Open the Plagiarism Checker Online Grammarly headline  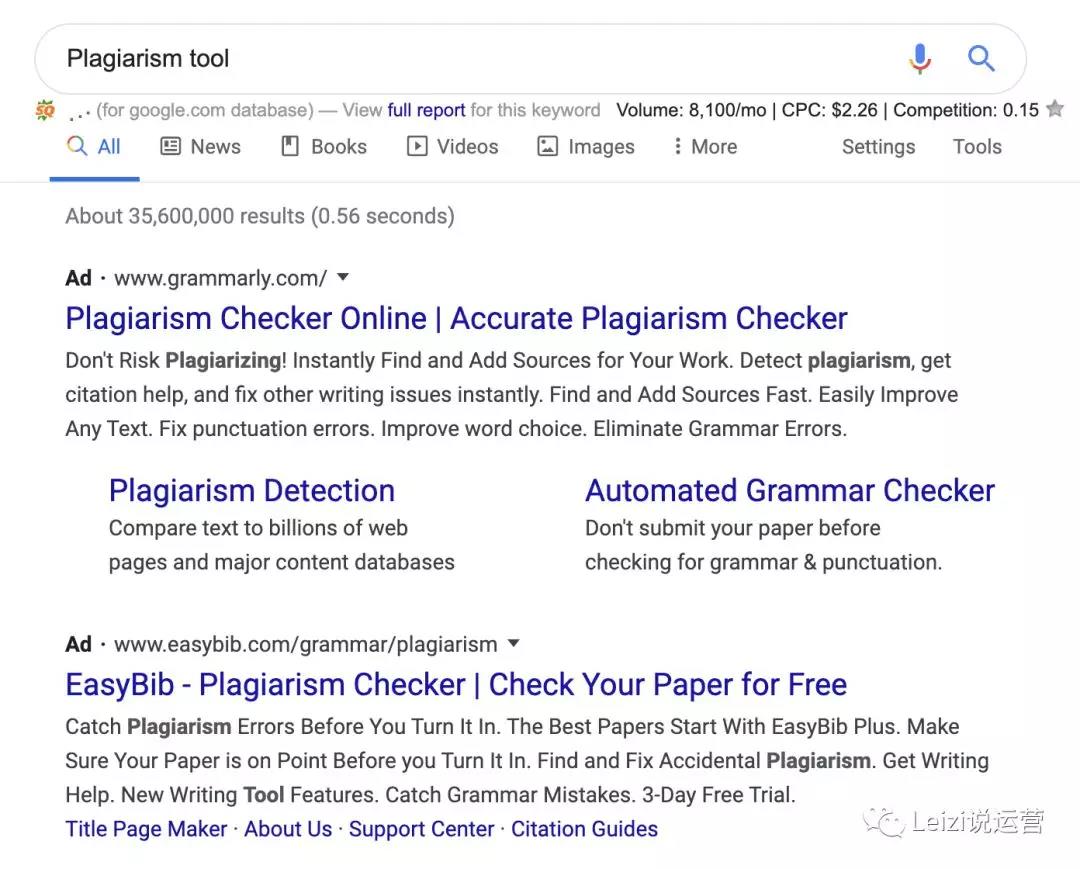tap(456, 319)
